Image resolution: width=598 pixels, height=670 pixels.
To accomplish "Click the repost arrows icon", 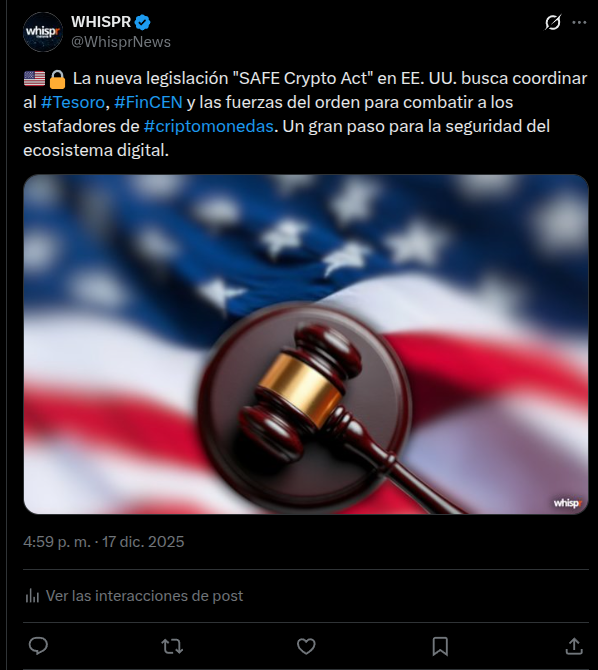I will click(172, 646).
